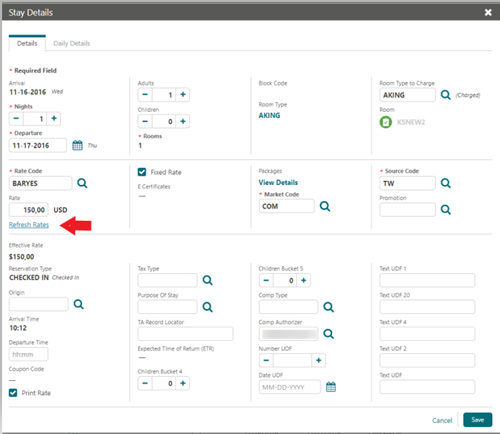Click the Origin input field
The height and width of the screenshot is (434, 500).
tap(39, 304)
